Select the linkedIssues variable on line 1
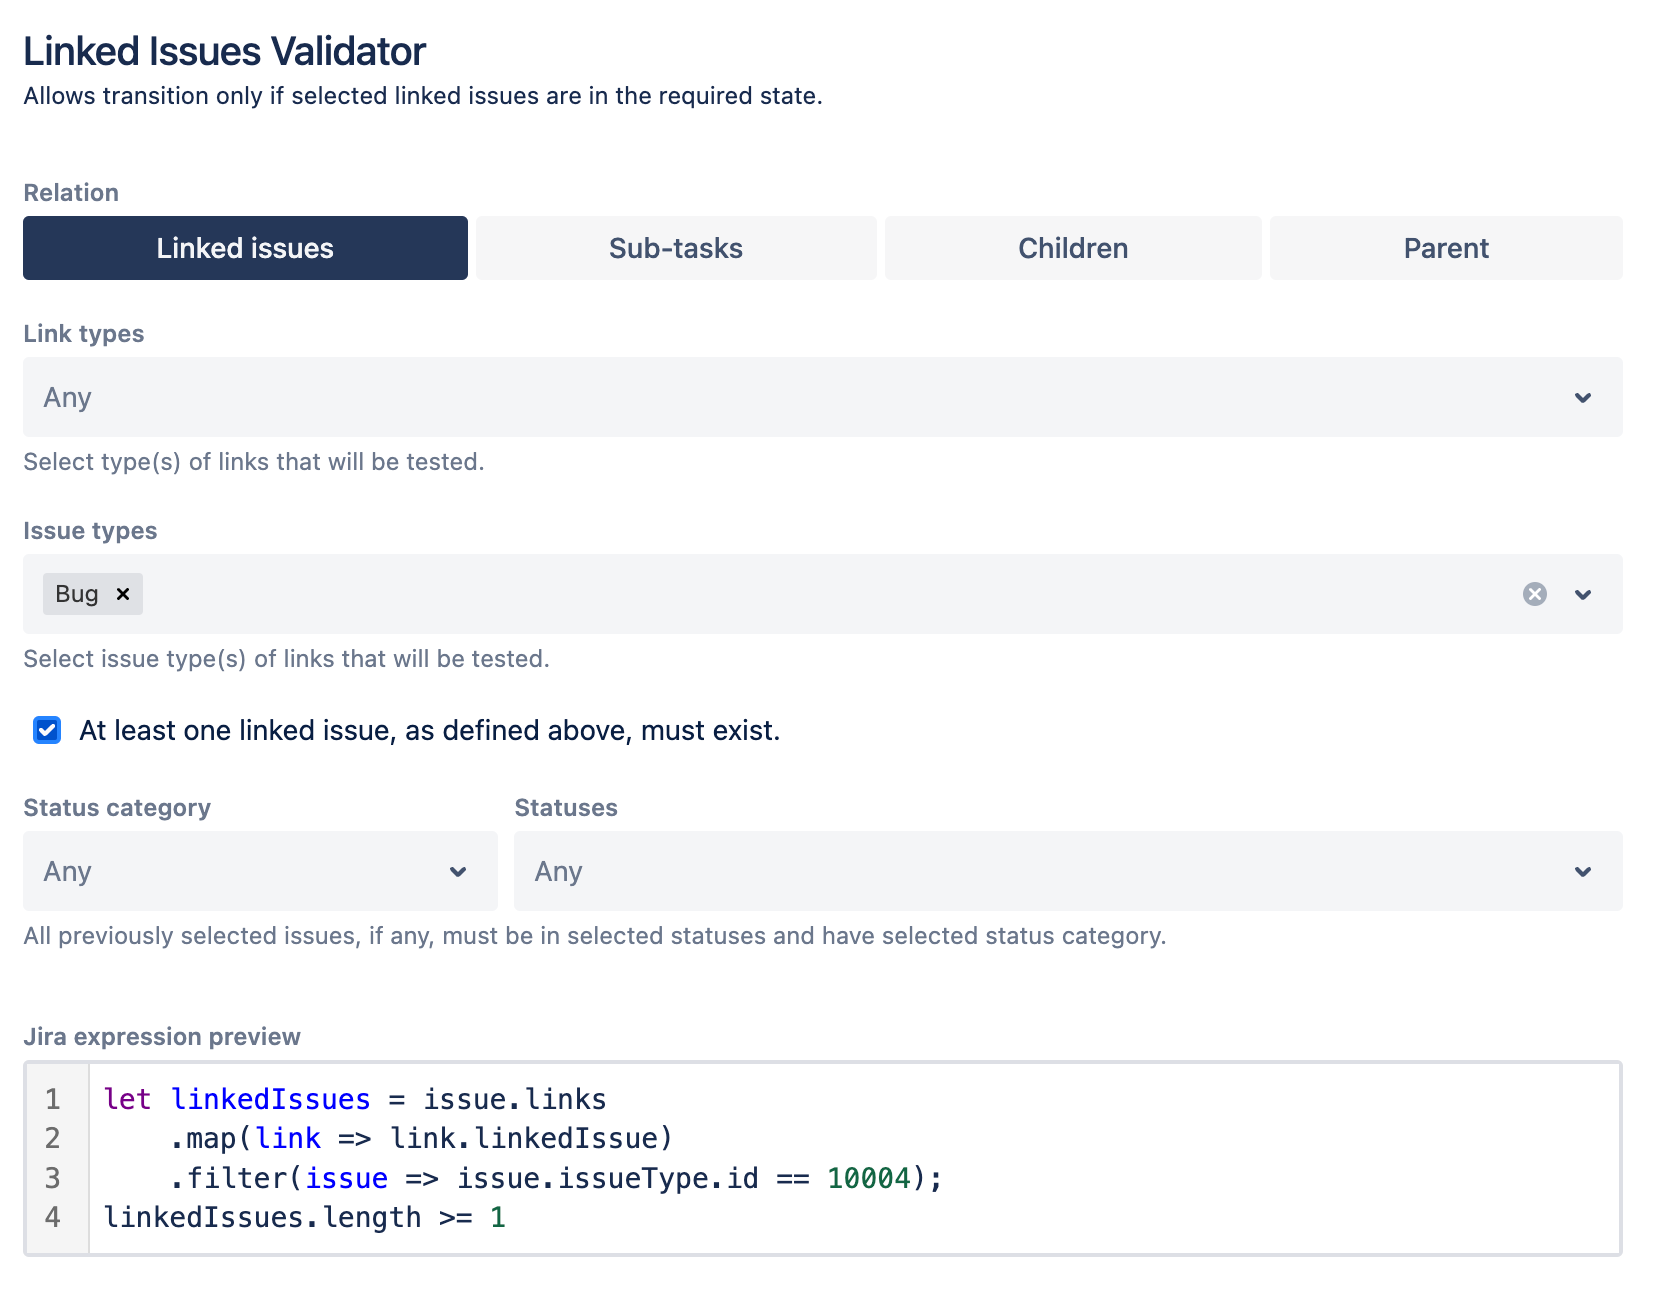This screenshot has height=1292, width=1662. click(x=270, y=1098)
